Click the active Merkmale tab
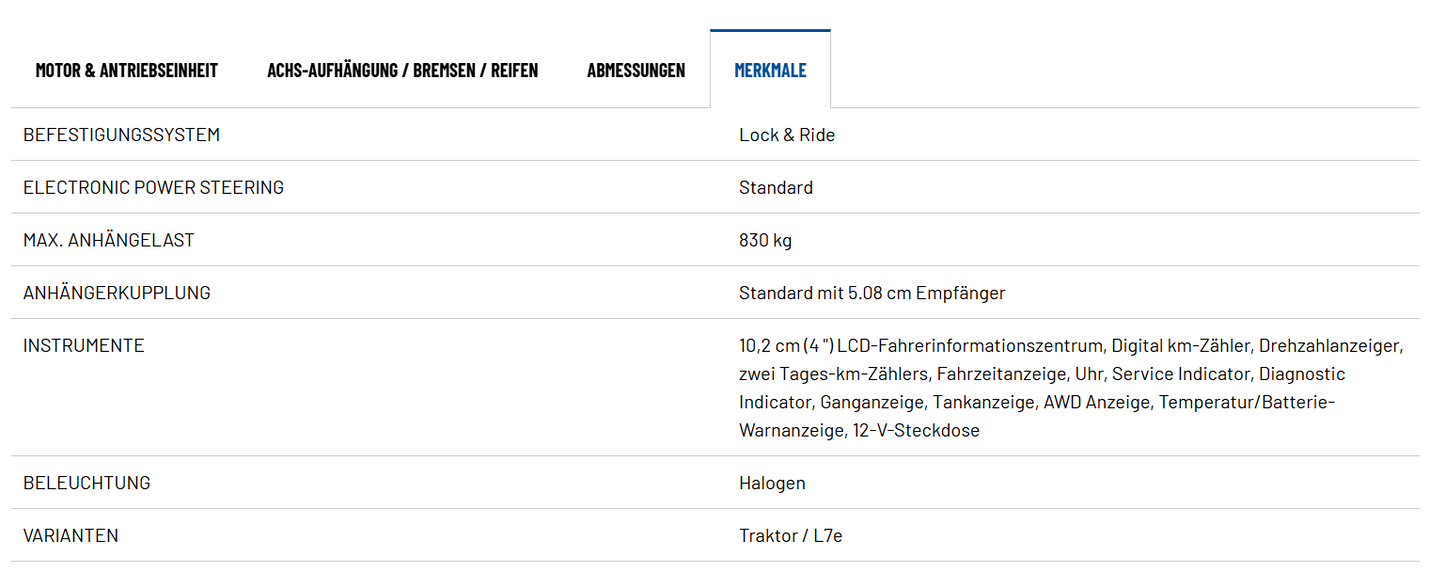This screenshot has width=1445, height=588. (x=770, y=70)
